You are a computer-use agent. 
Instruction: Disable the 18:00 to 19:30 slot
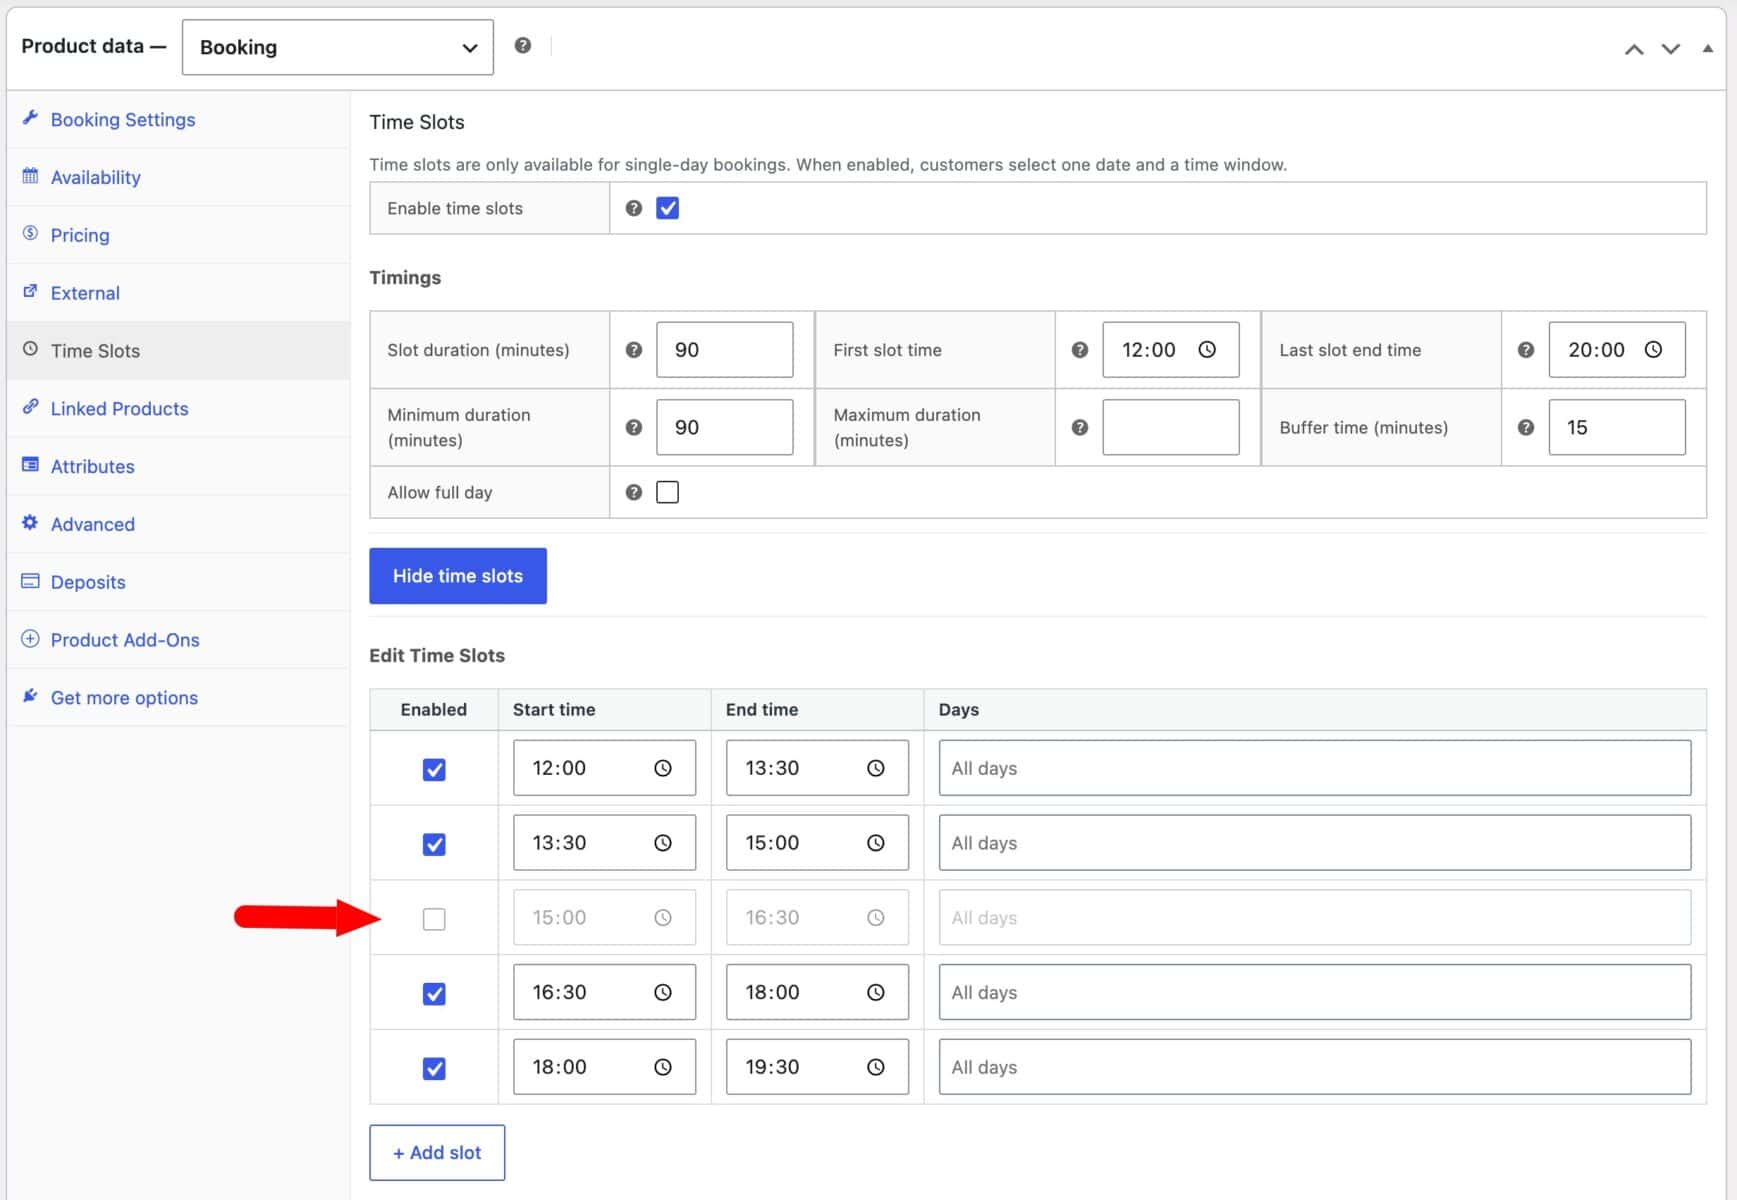[x=434, y=1068]
